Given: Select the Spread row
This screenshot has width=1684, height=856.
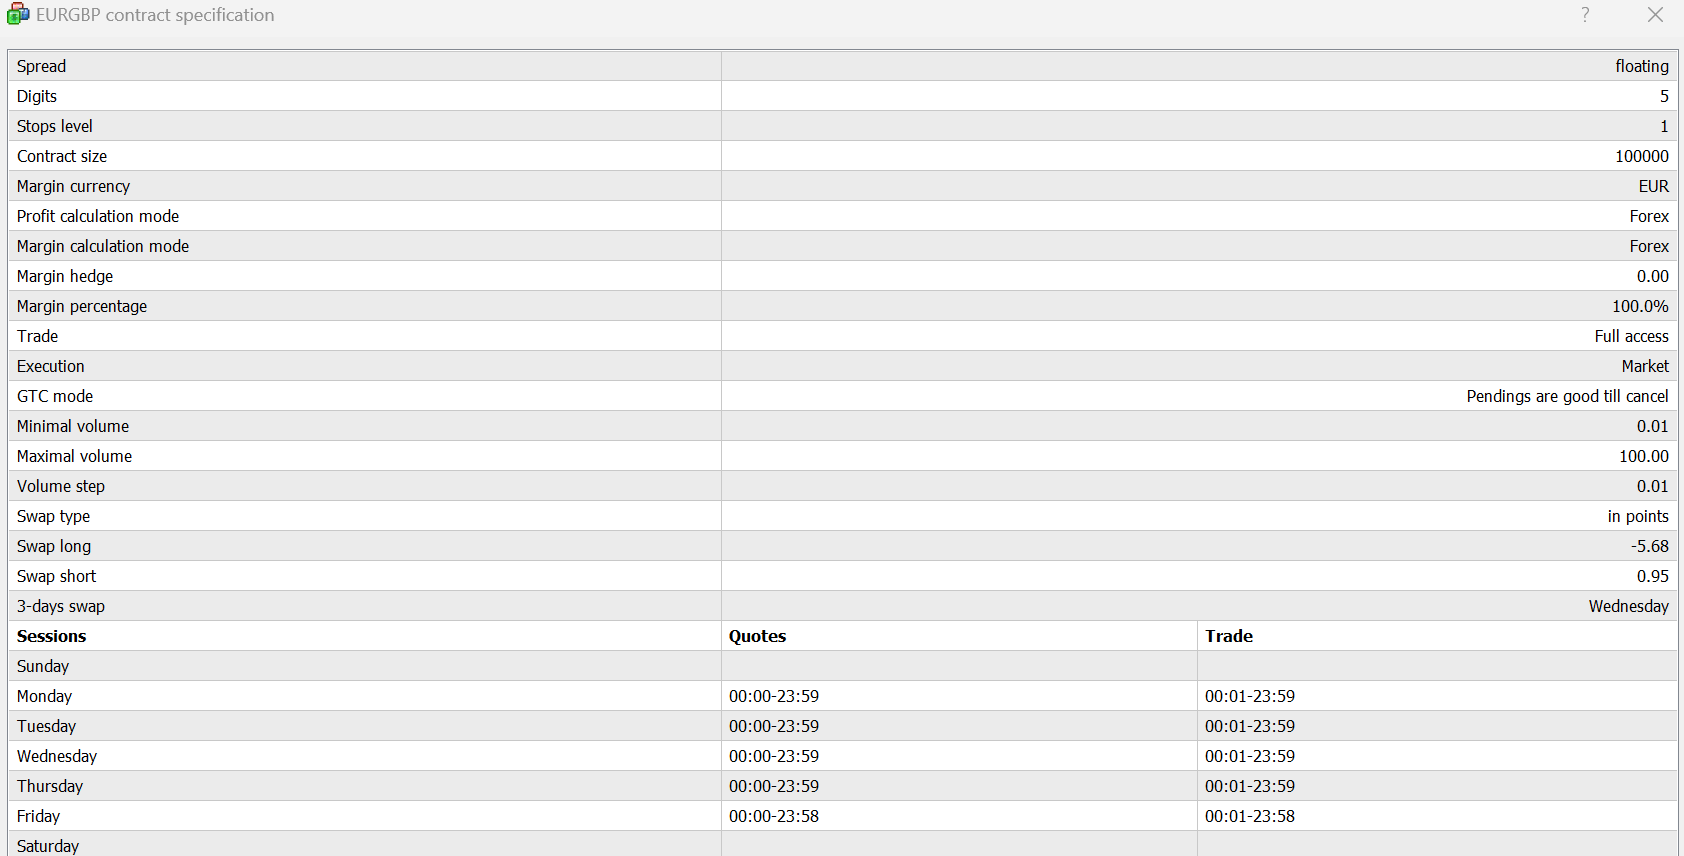Looking at the screenshot, I should 42,66.
